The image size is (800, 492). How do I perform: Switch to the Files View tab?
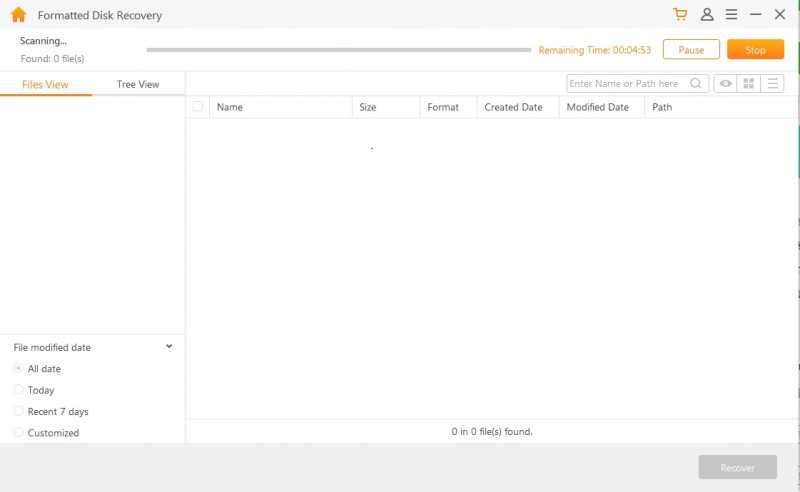[45, 85]
